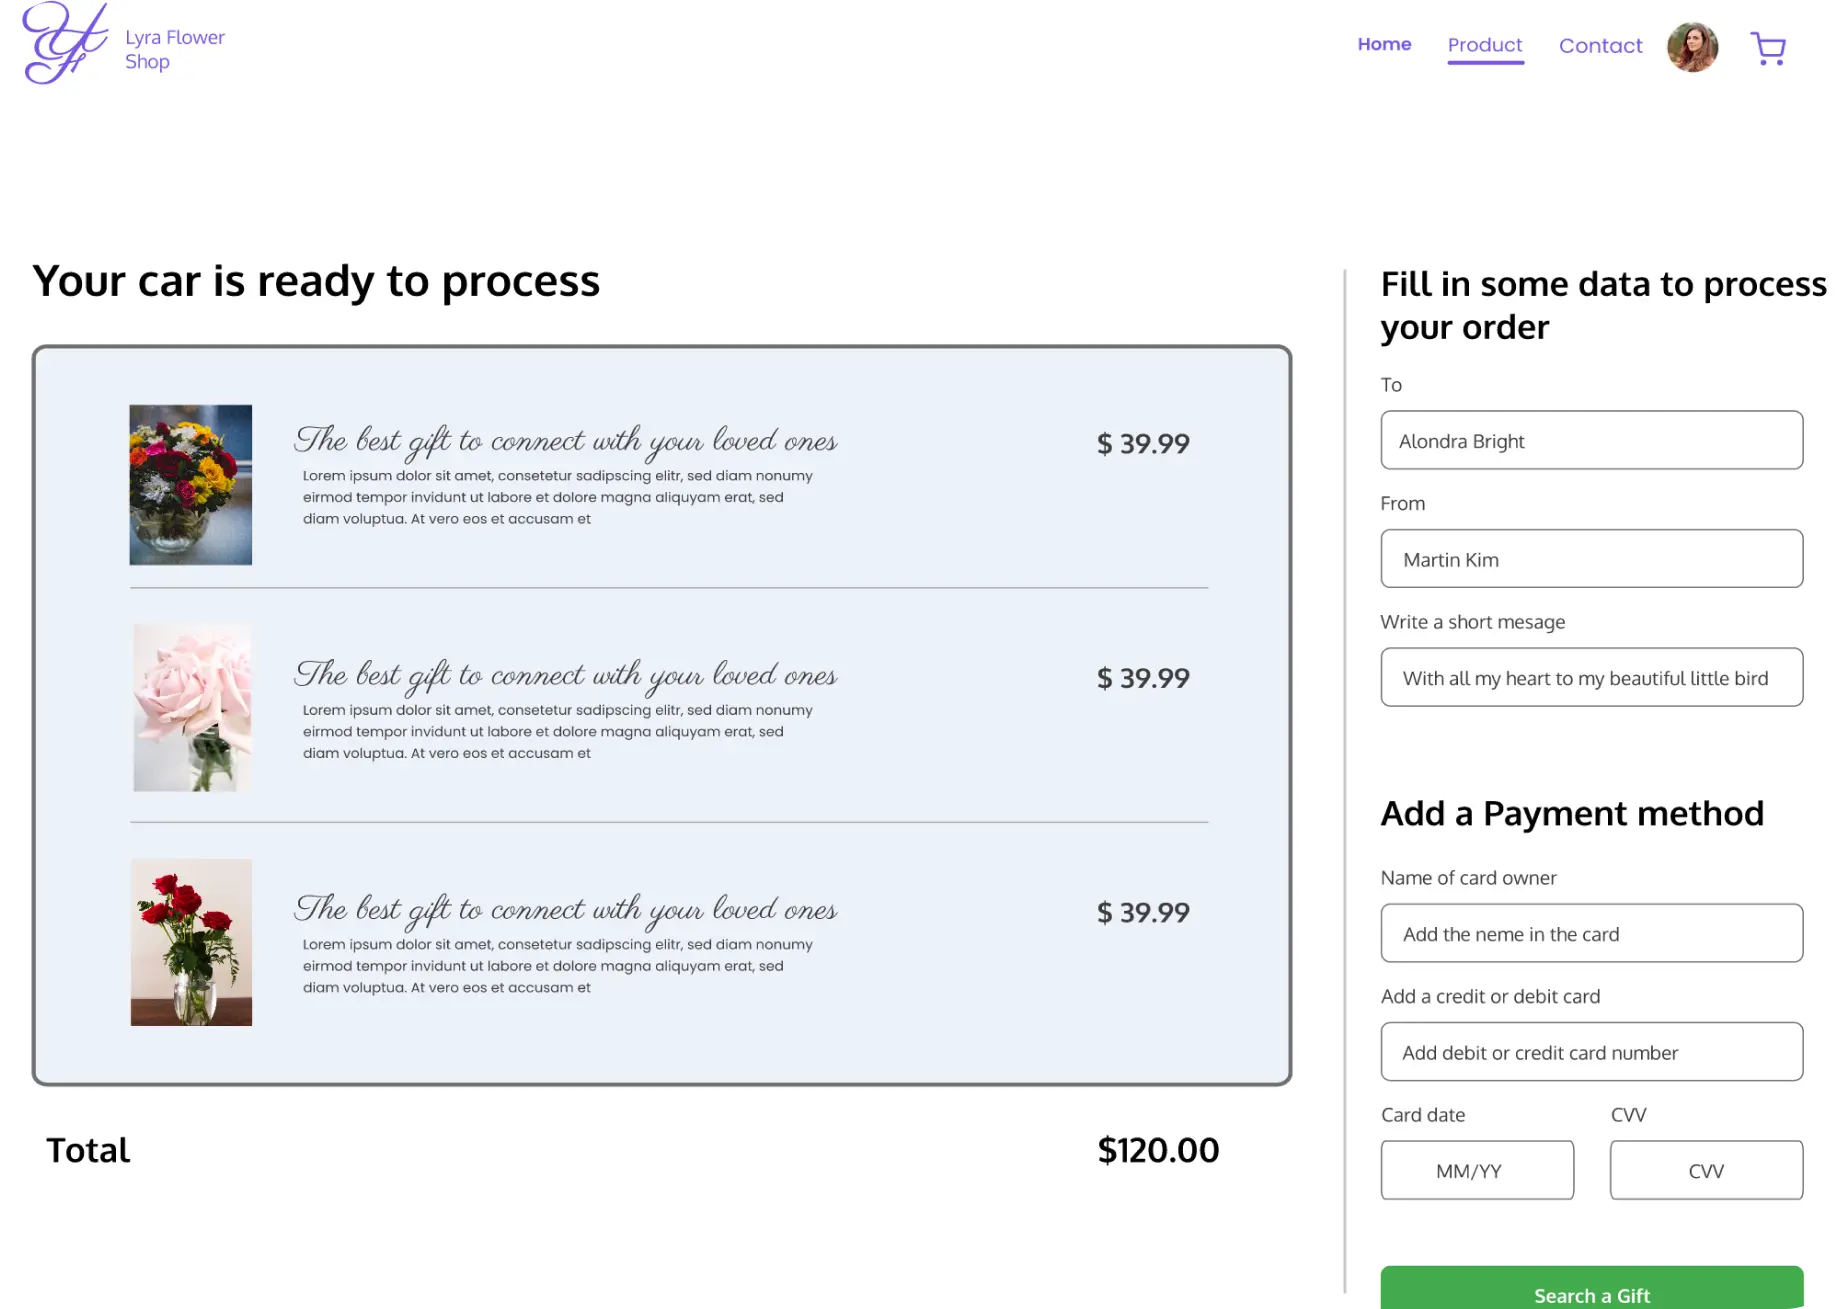Edit the short message input field
Screen dimensions: 1845x1309
tap(1591, 677)
